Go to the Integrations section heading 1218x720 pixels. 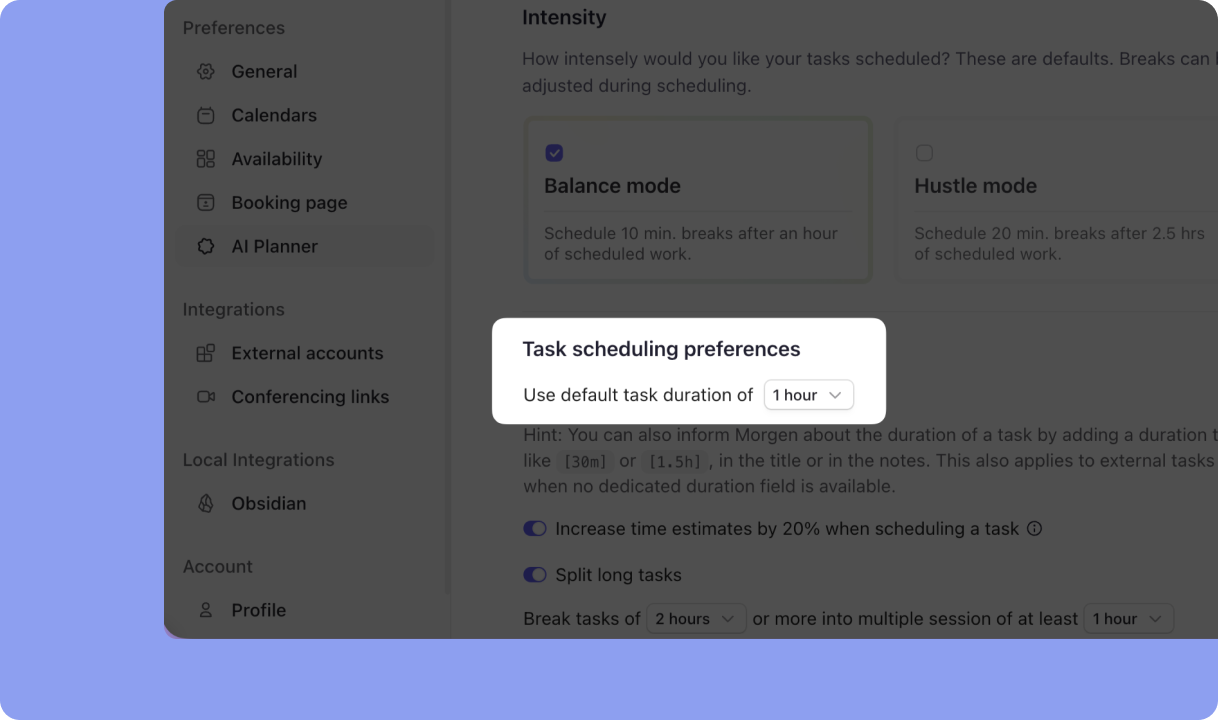[x=234, y=309]
